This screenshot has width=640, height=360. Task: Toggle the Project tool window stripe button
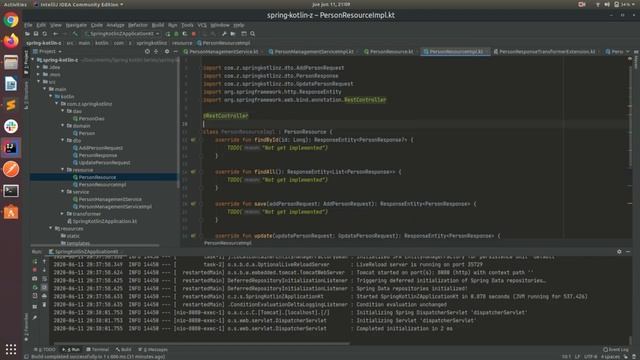(26, 62)
